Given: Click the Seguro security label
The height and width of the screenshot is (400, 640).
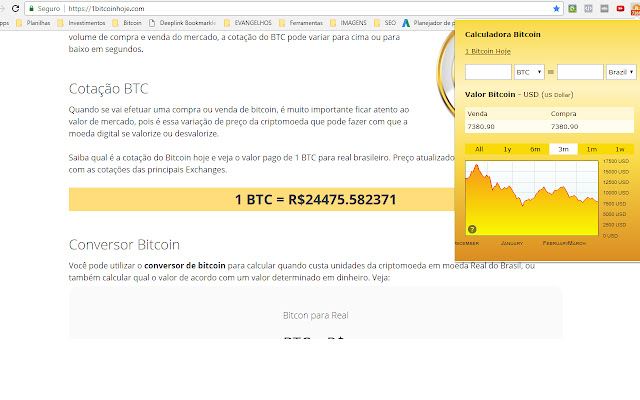Looking at the screenshot, I should coord(49,8).
